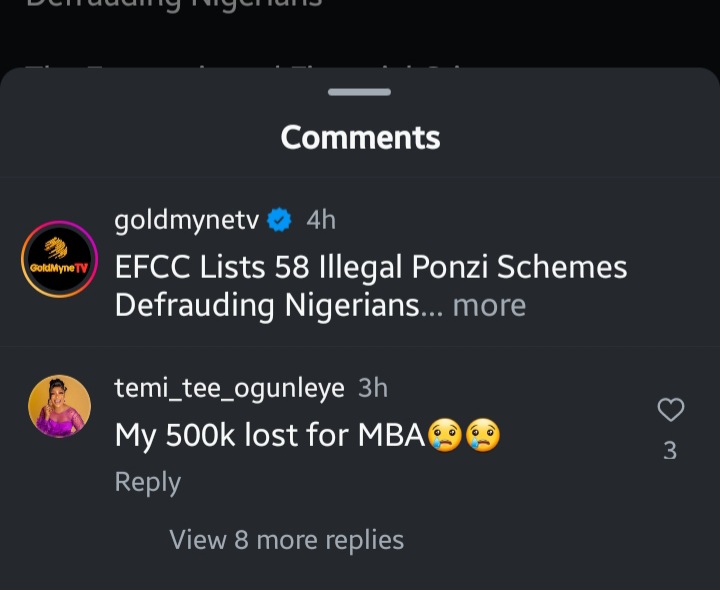
Task: Tap the dimmed post area above the sheet
Action: pyautogui.click(x=360, y=30)
